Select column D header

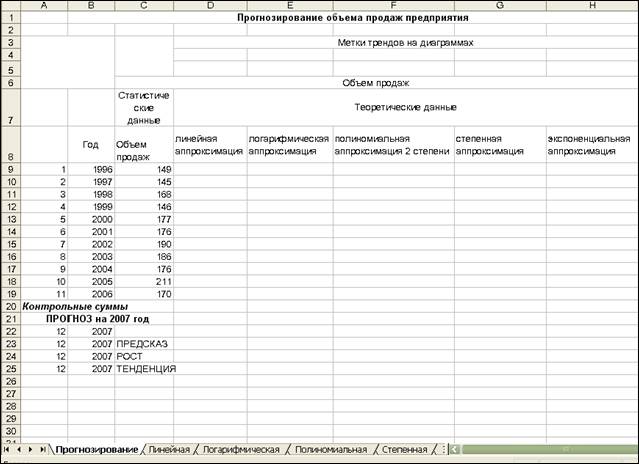[210, 5]
